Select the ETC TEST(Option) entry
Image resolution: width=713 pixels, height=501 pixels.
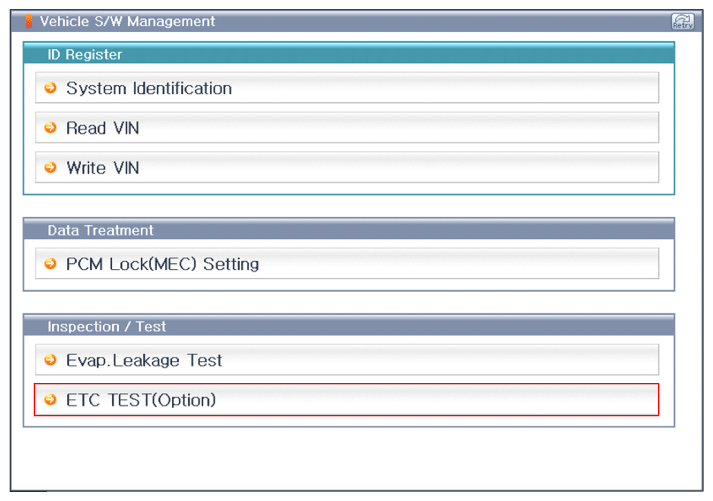tap(140, 400)
